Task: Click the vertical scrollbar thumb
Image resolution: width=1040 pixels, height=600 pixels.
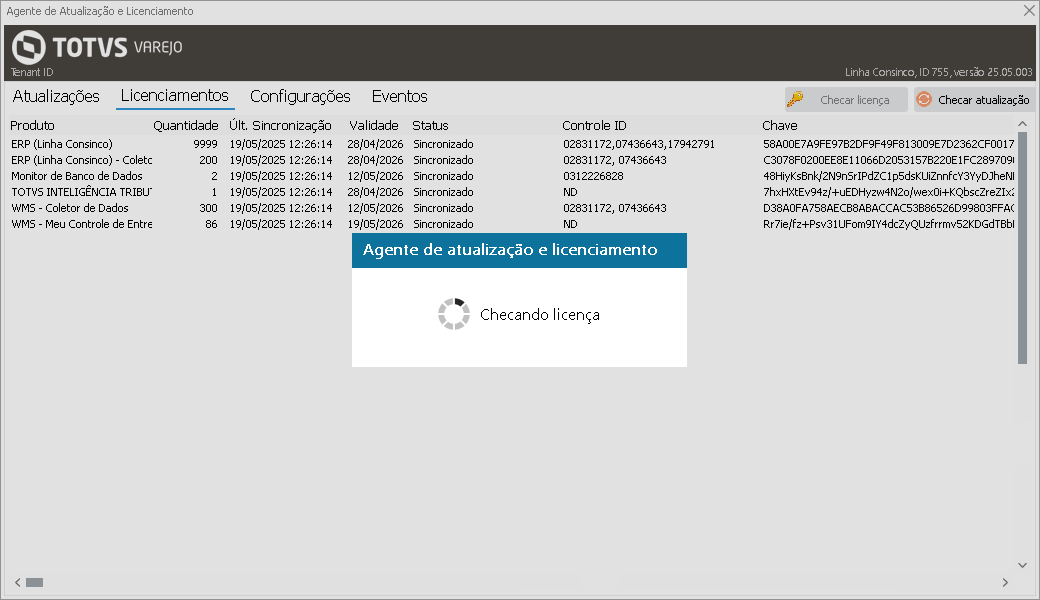Action: coord(1022,248)
